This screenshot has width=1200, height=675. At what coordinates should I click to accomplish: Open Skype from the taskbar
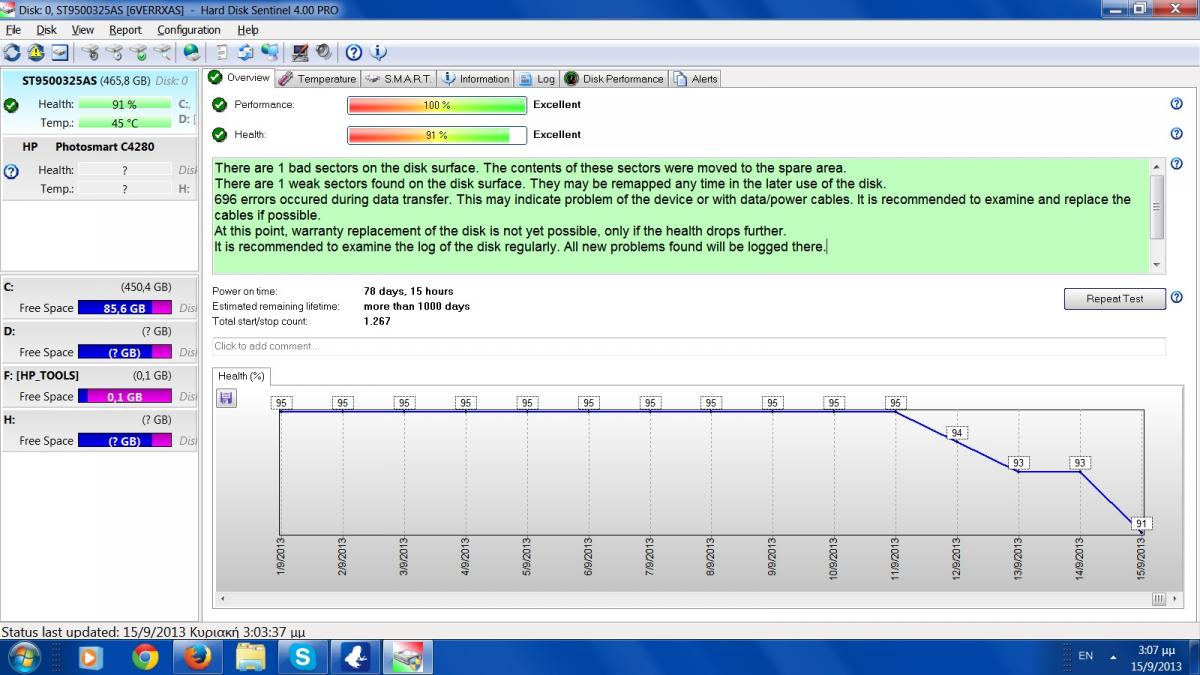coord(301,656)
